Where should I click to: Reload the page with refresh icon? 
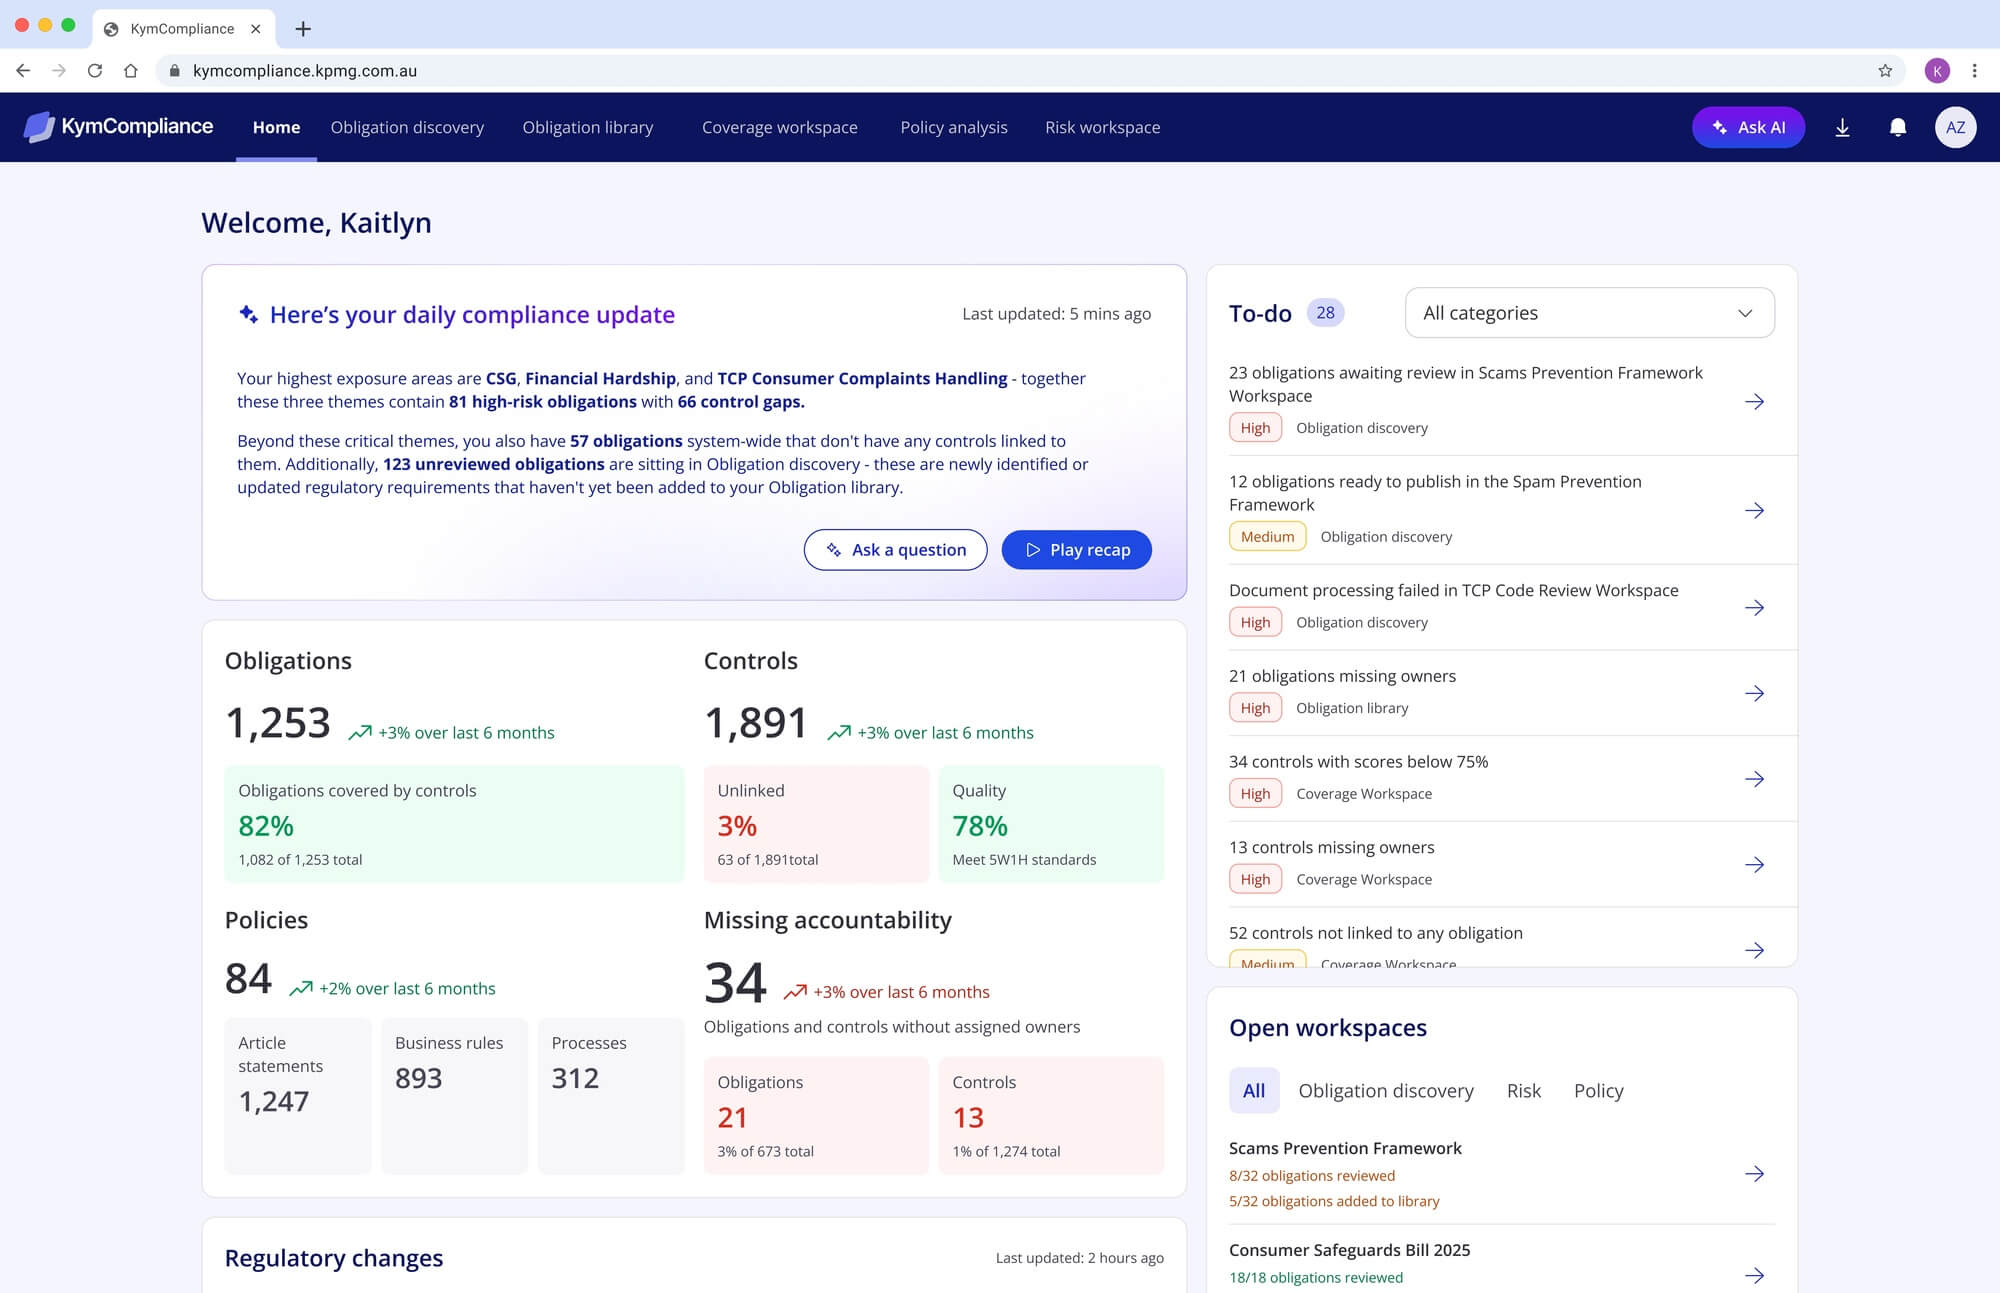(x=95, y=71)
